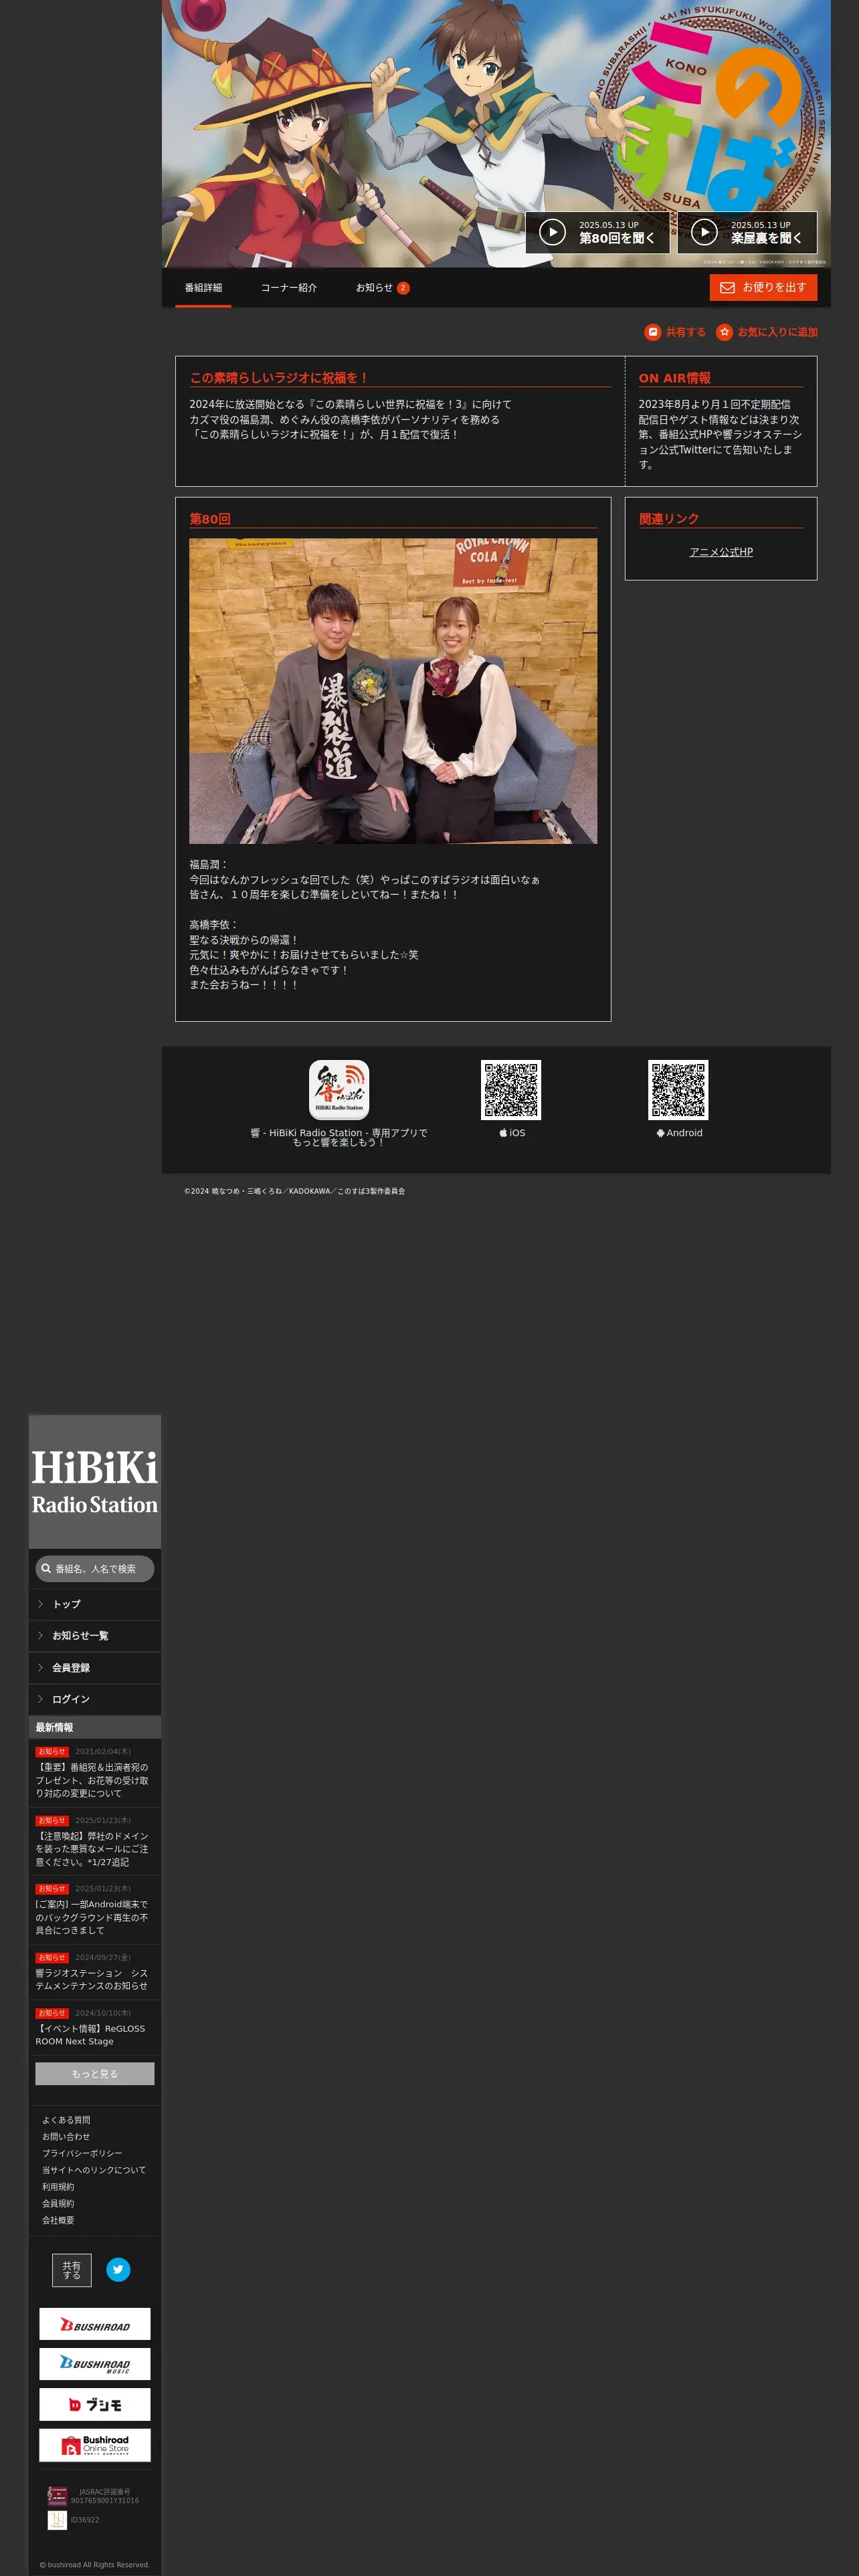Open Android background playback issue notice
Image resolution: width=859 pixels, height=2576 pixels.
pyautogui.click(x=94, y=1910)
